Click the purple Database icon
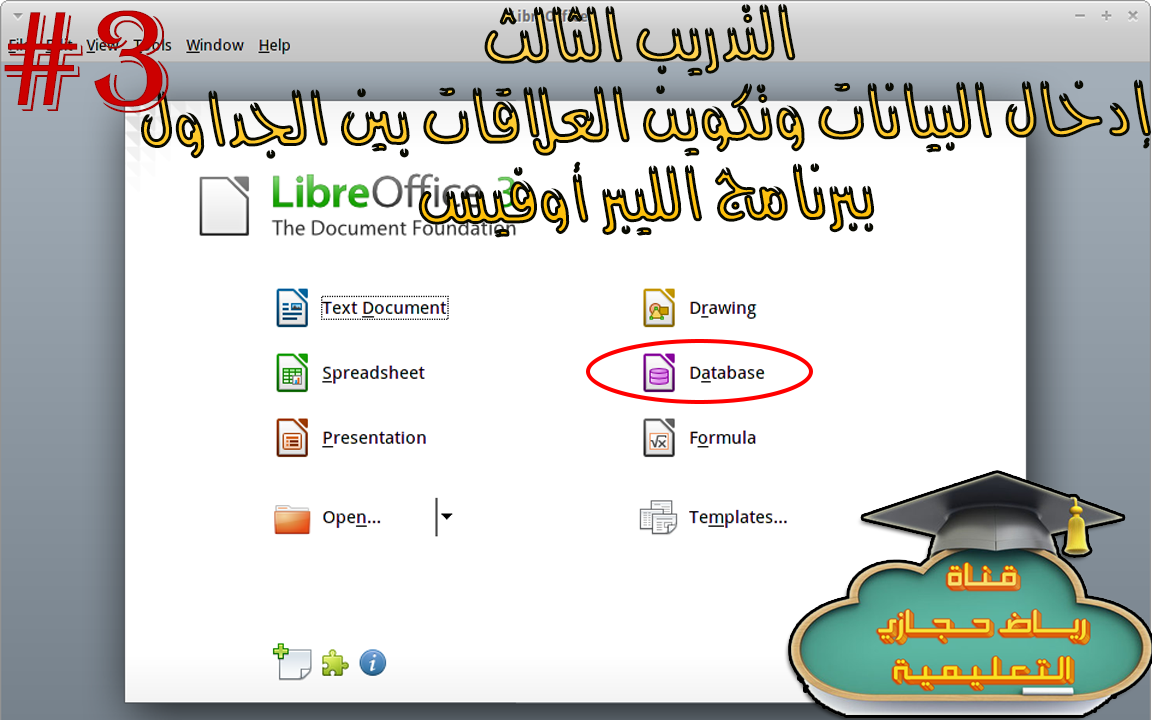The height and width of the screenshot is (720, 1152). (x=658, y=372)
